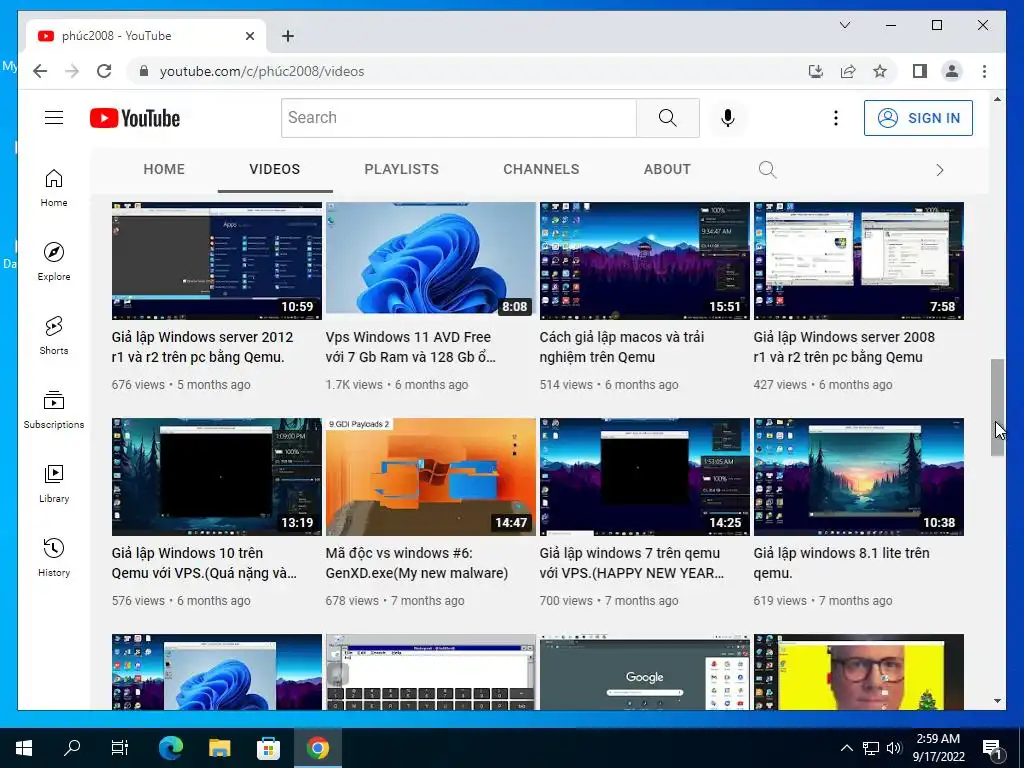Play the 14:47 GDI Payloads thumbnail

430,477
